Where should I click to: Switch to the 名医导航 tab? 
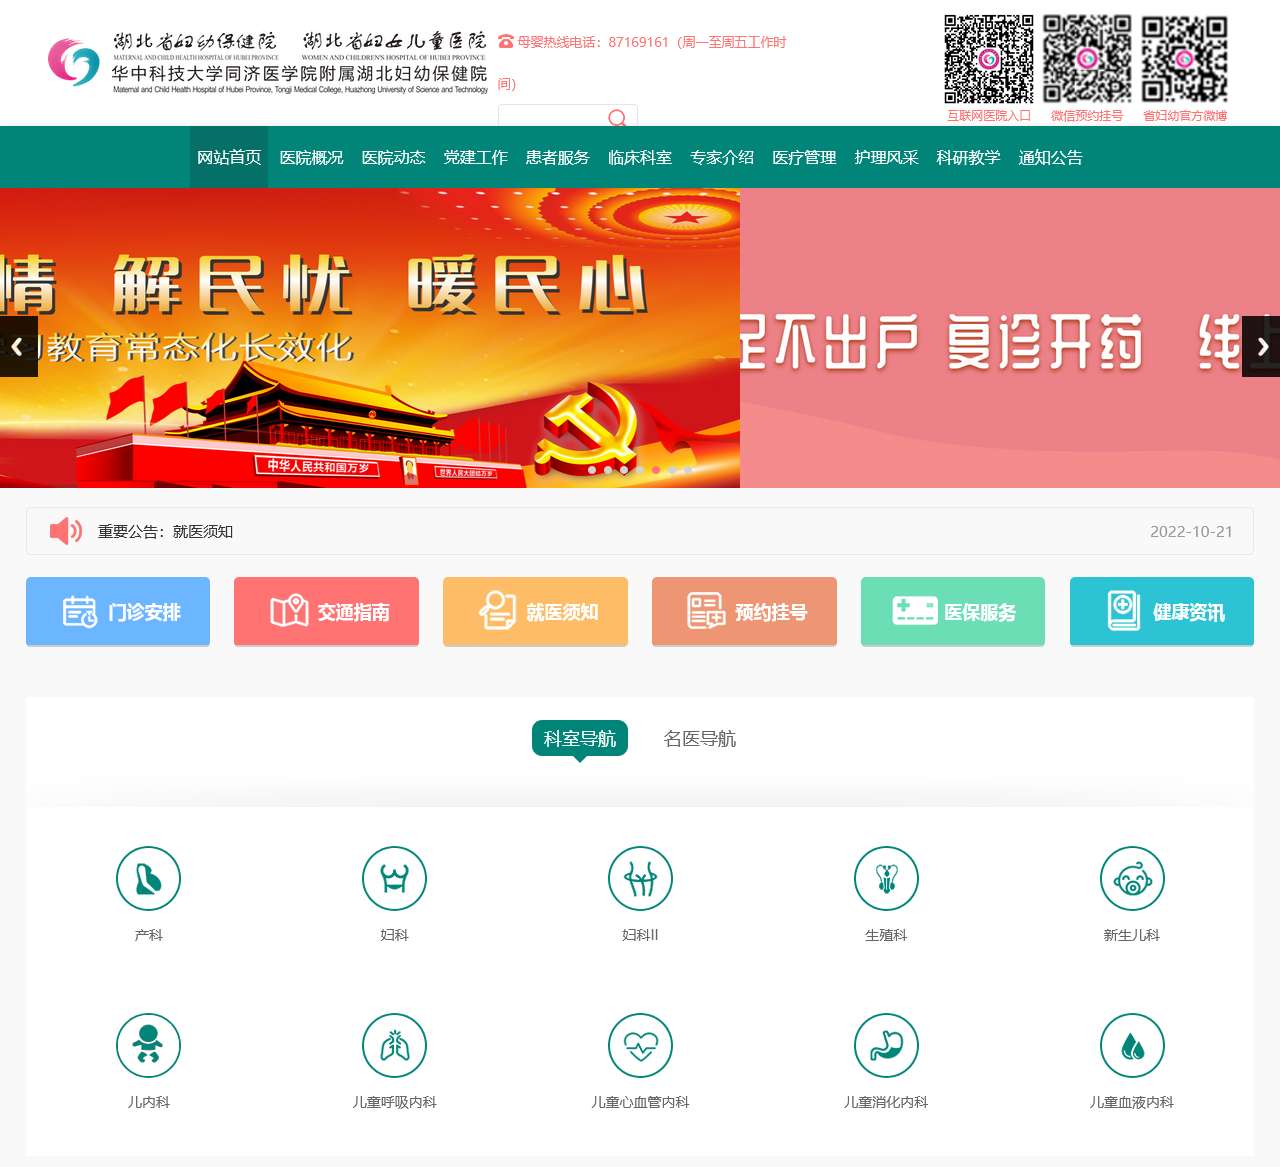700,739
